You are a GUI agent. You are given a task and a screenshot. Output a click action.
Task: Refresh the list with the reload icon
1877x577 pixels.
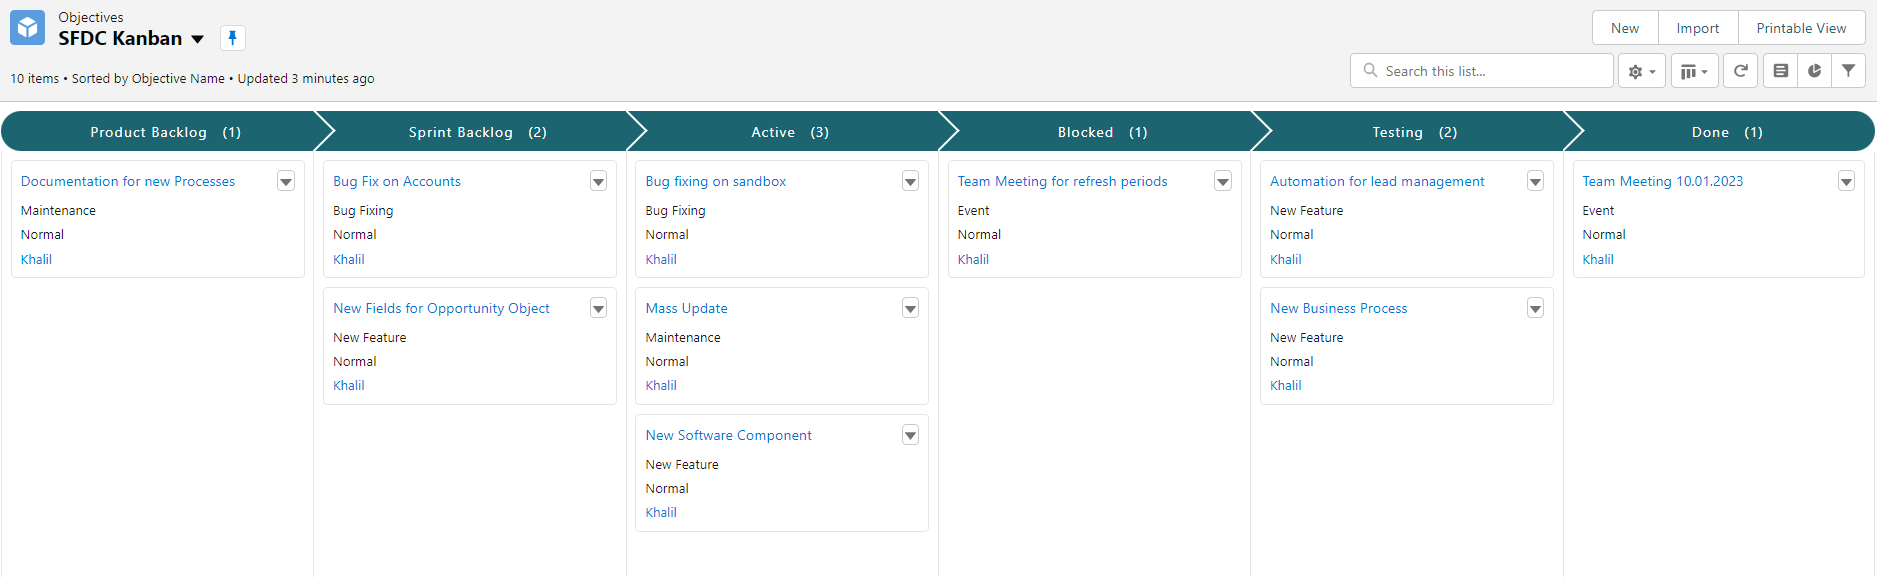[1740, 71]
